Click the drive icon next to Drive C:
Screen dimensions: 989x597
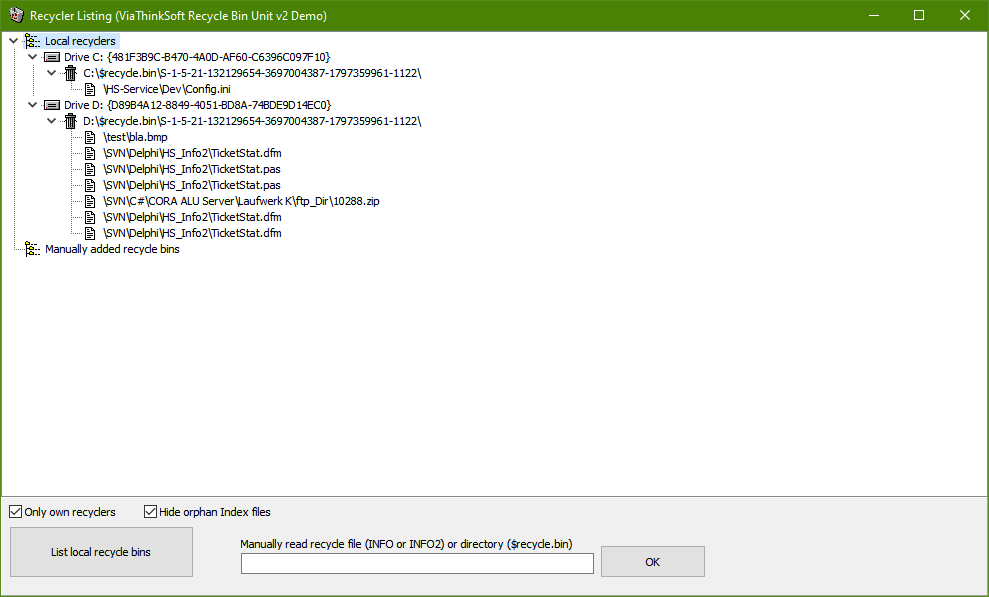52,57
